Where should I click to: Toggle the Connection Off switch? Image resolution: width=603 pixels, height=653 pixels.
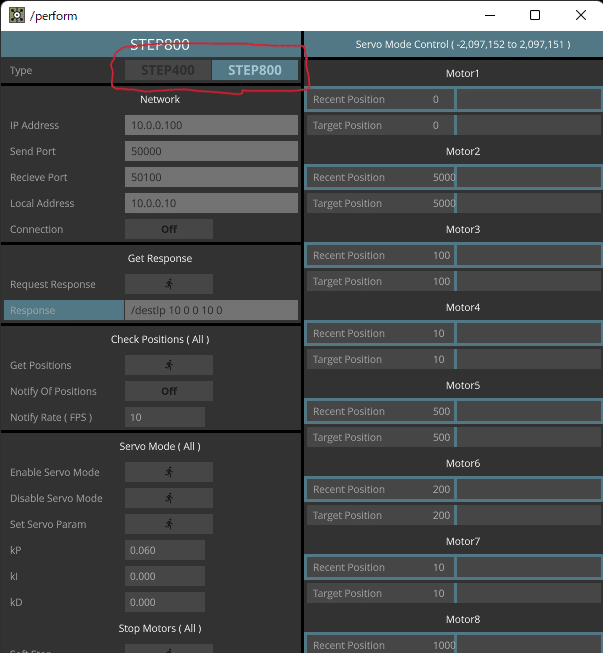coord(169,229)
